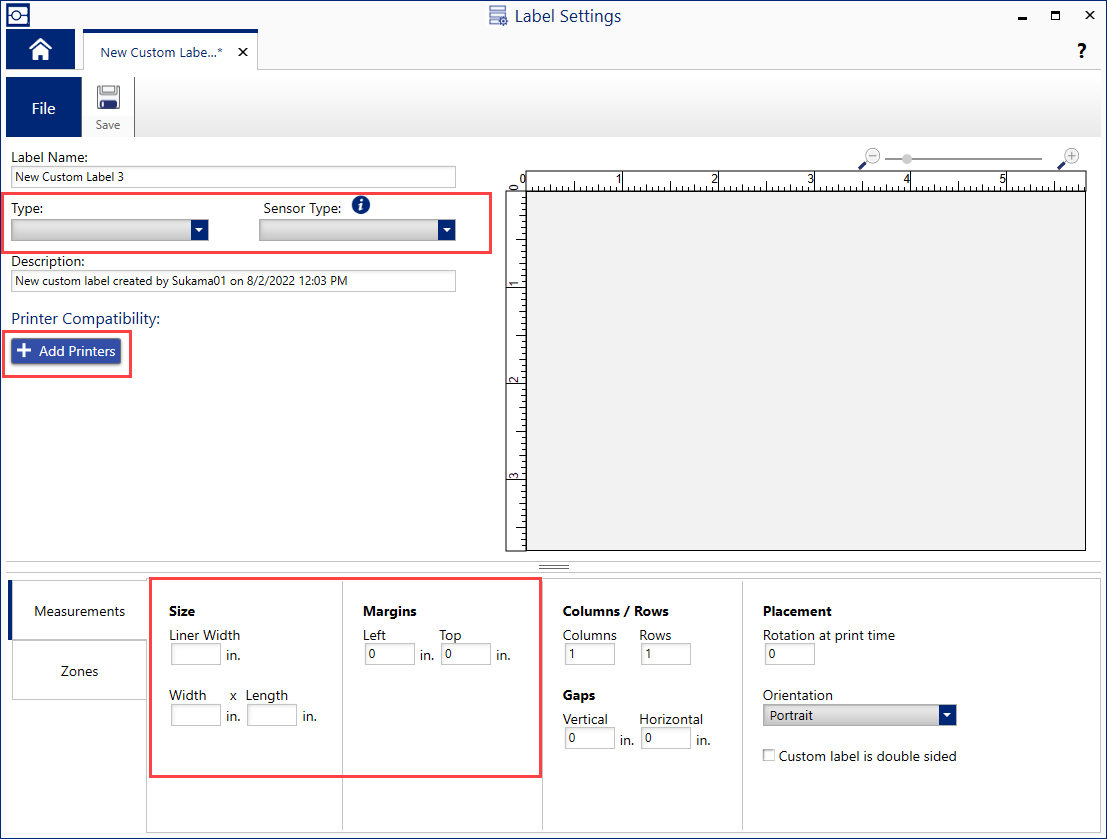Click the Home icon button
Image resolution: width=1107 pixels, height=839 pixels.
tap(40, 50)
